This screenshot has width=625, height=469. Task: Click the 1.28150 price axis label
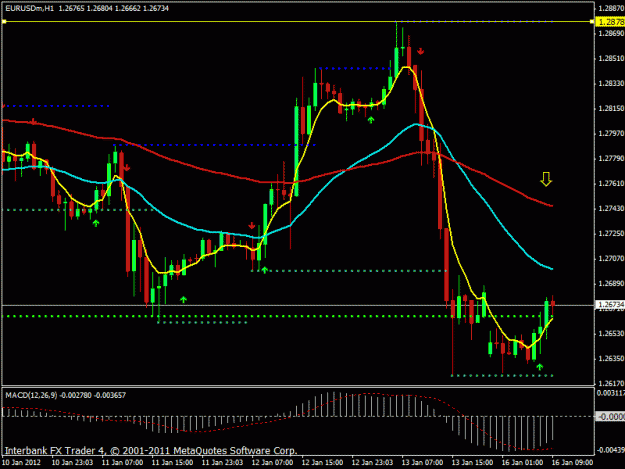(611, 108)
